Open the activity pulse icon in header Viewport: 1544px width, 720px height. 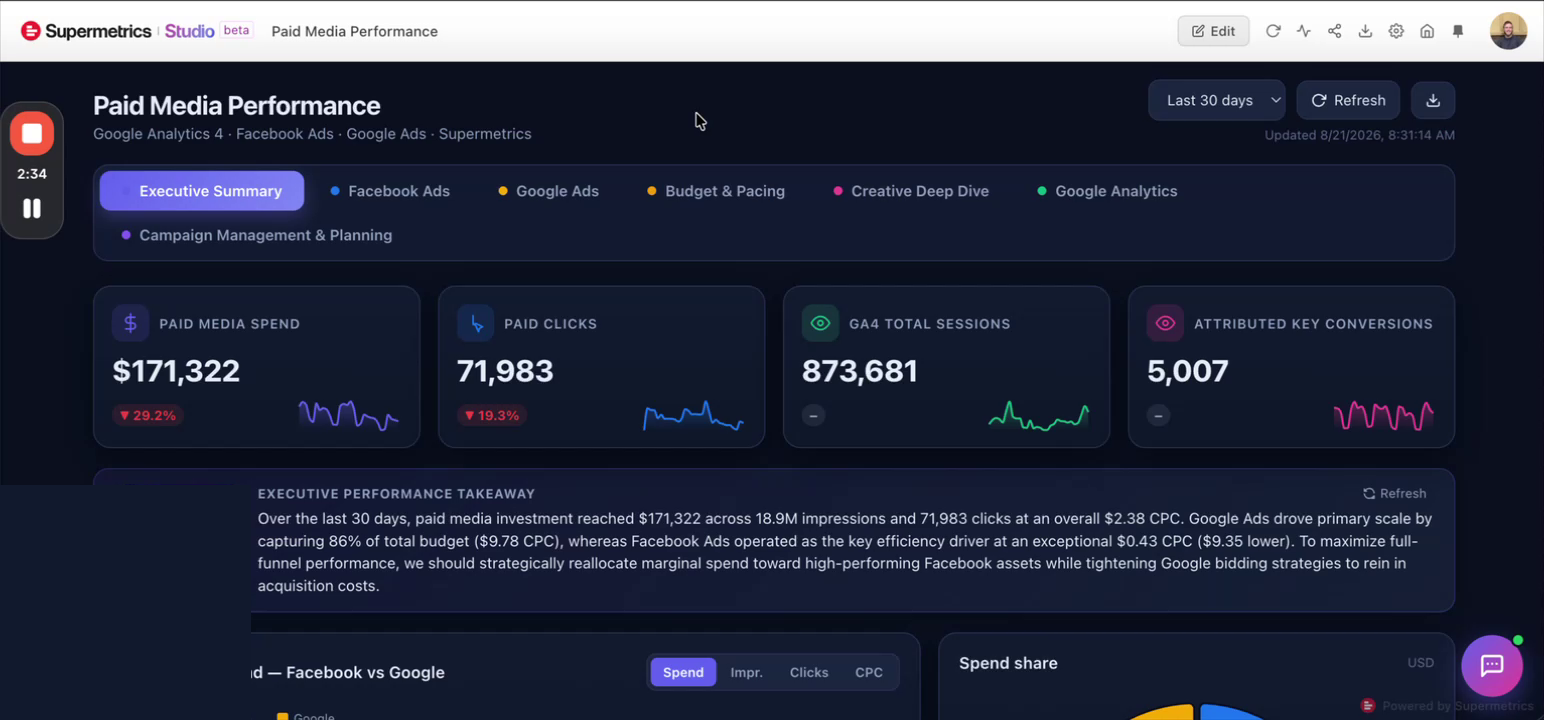click(x=1304, y=31)
